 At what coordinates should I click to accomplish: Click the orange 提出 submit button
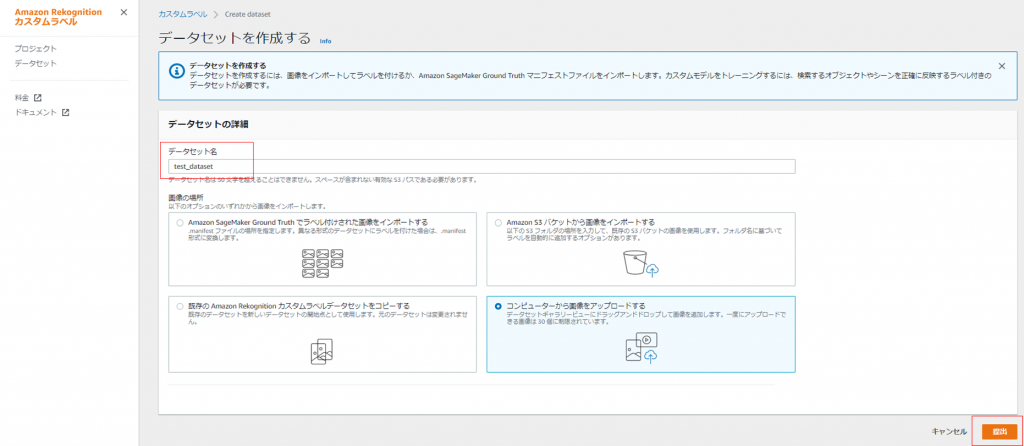(999, 432)
